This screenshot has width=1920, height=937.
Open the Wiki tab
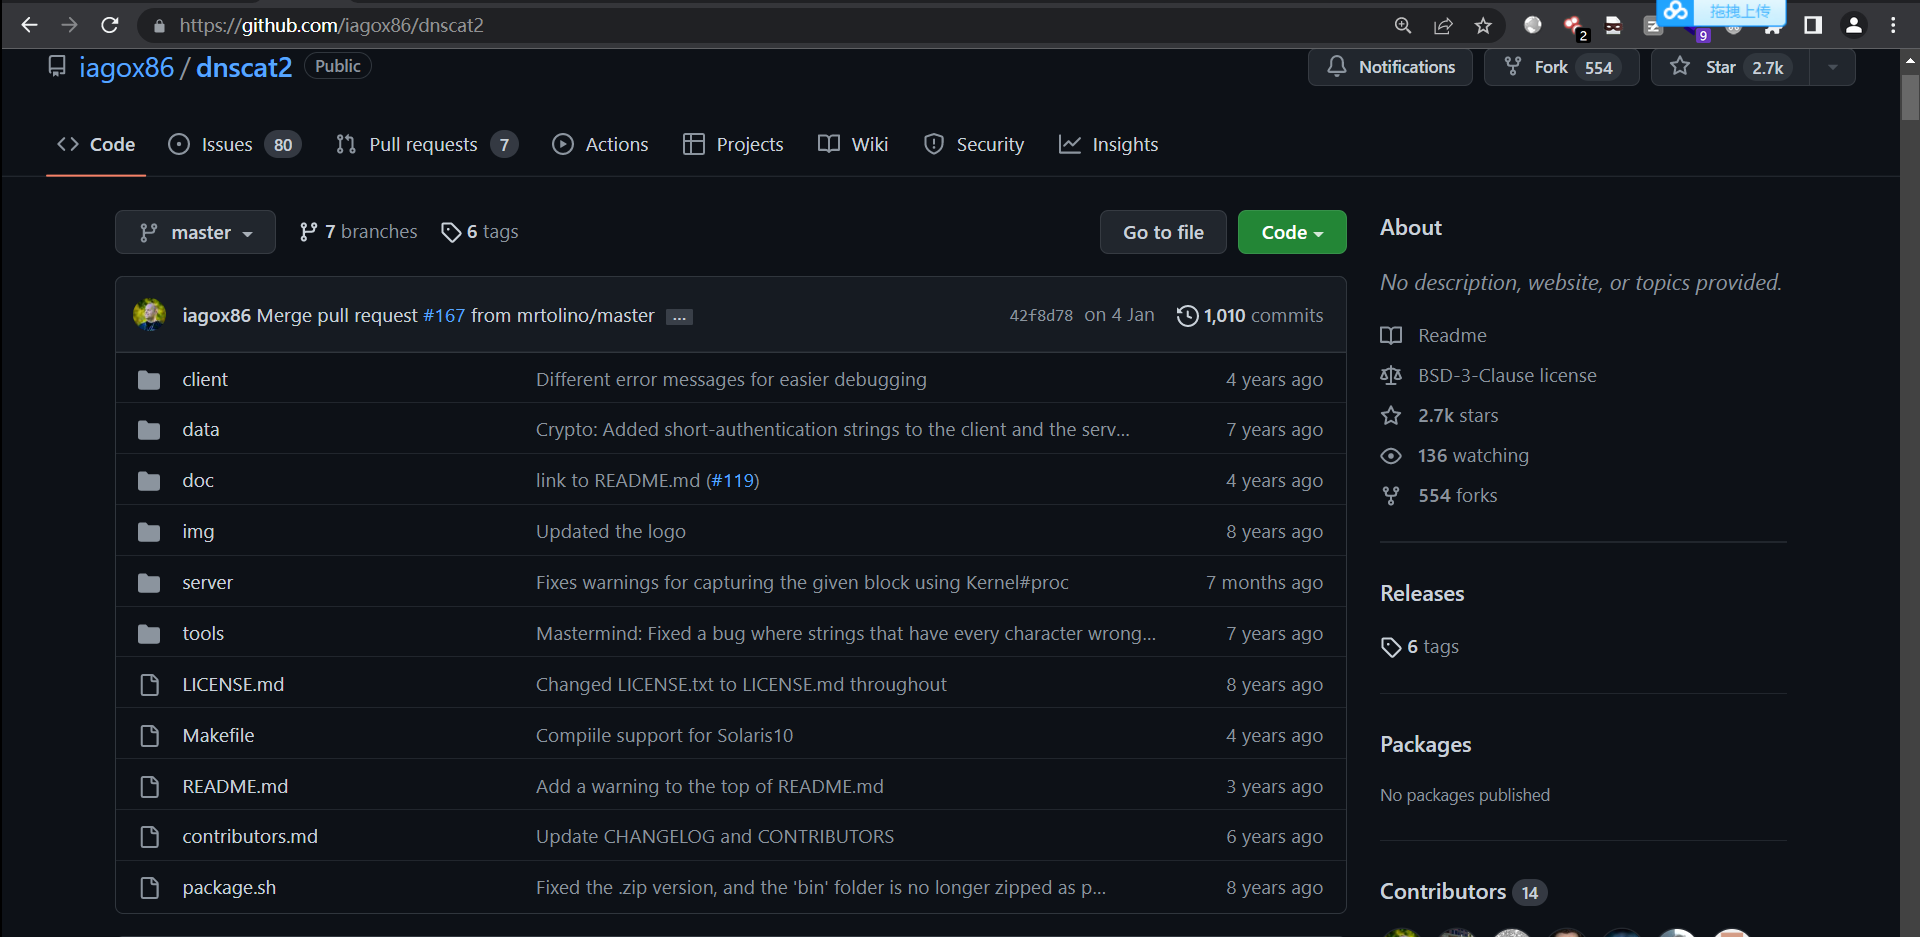tap(853, 145)
